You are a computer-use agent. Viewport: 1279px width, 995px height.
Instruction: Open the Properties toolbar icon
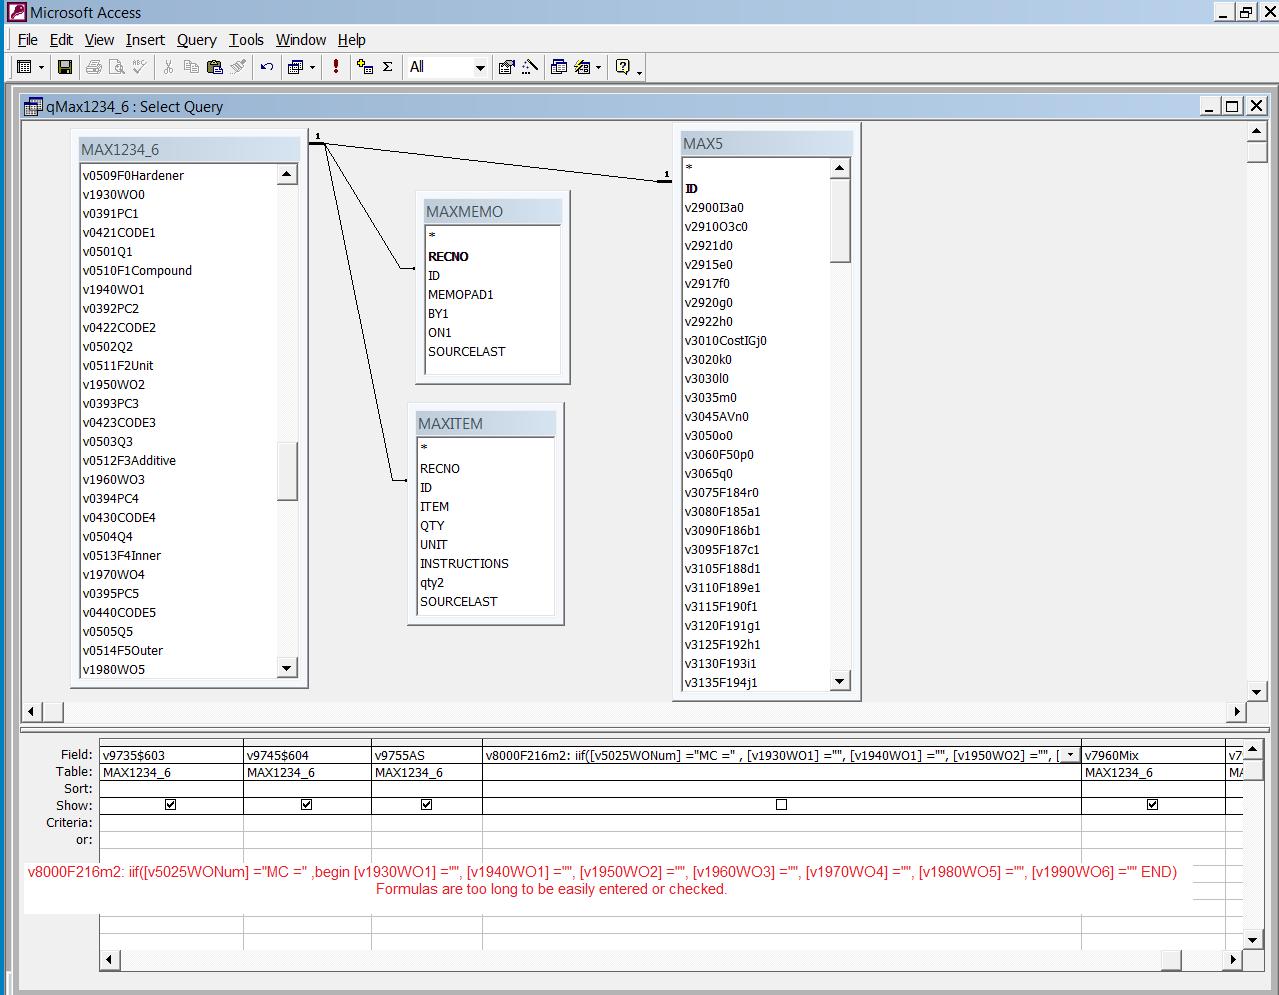(x=507, y=67)
